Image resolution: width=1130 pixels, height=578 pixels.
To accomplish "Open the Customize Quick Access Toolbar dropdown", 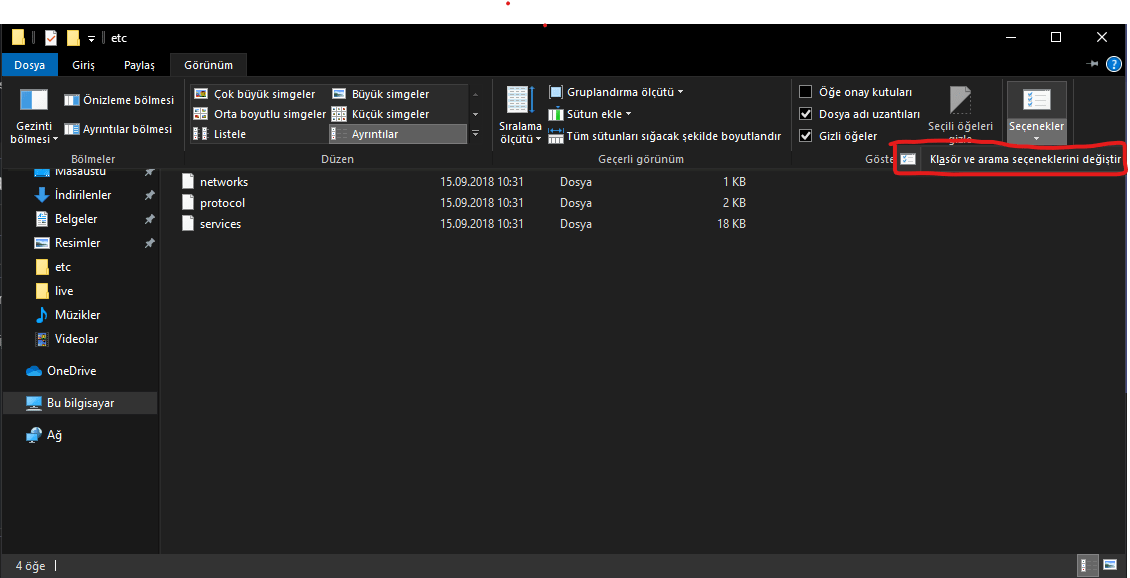I will 92,38.
